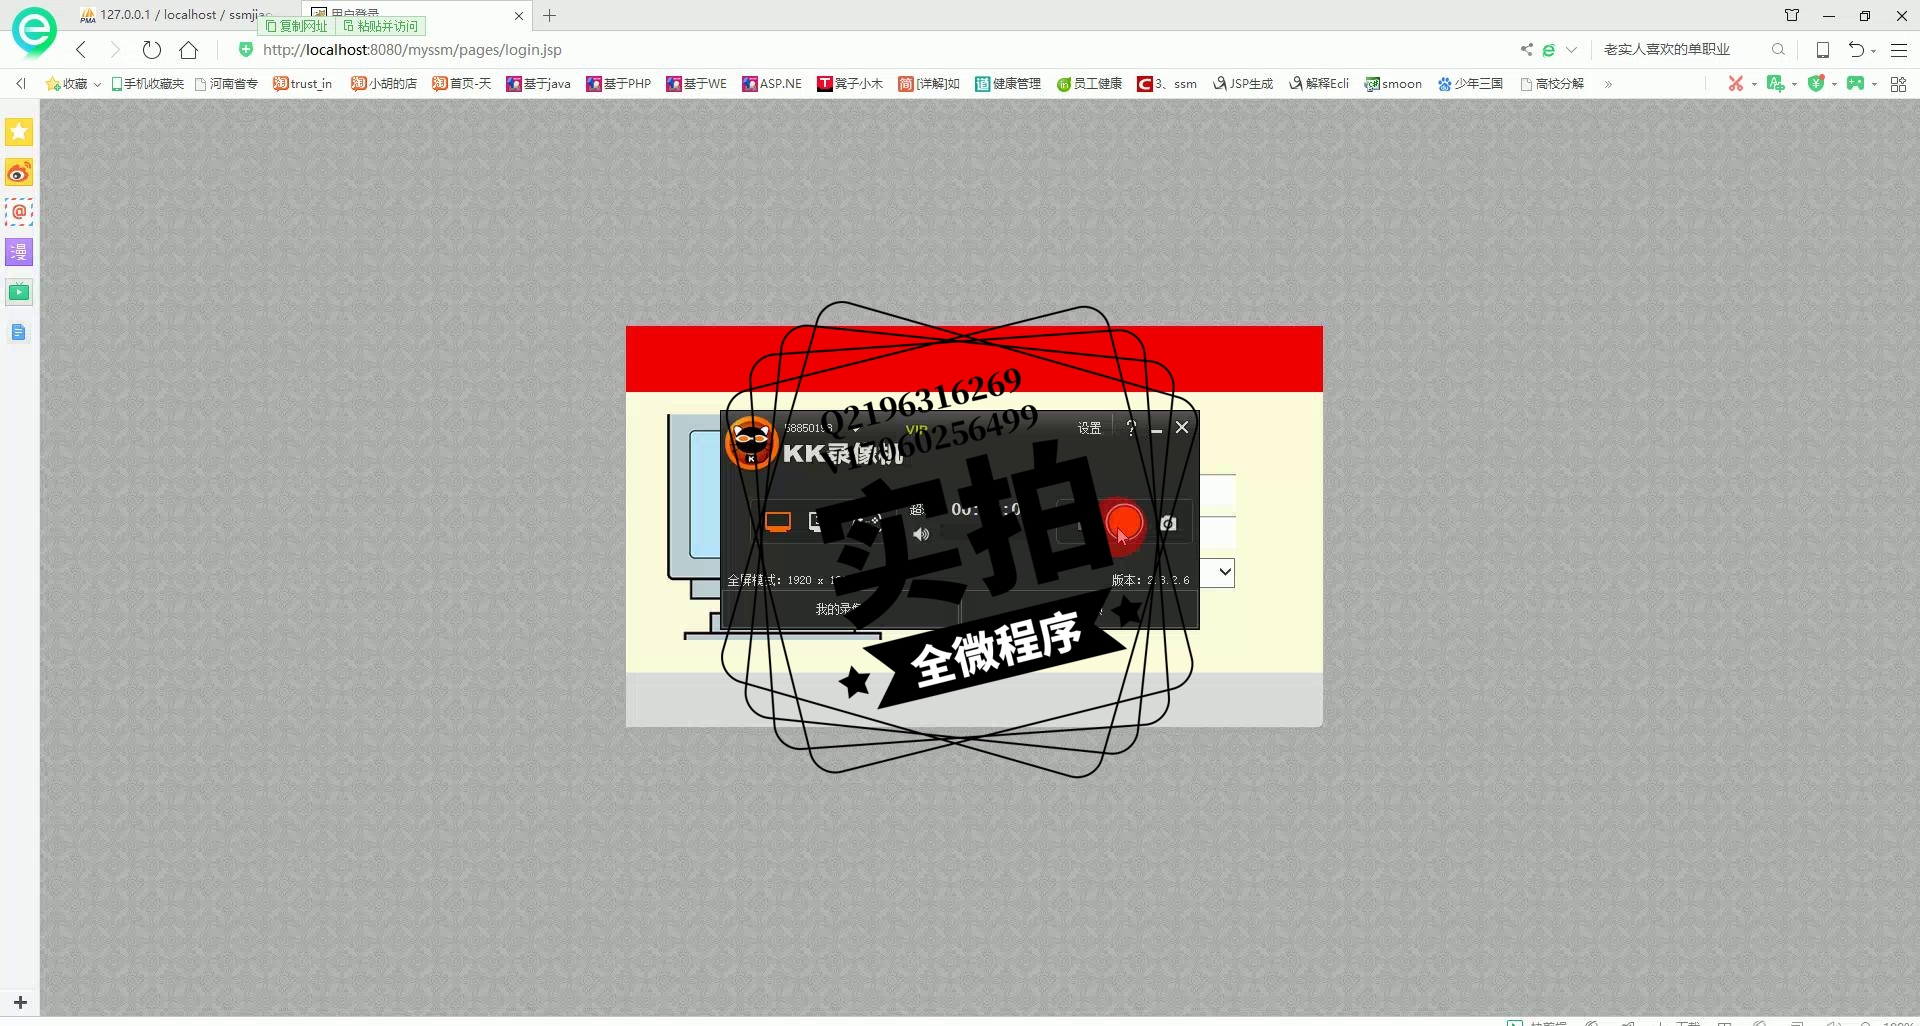
Task: Close the current login page tab
Action: (x=519, y=16)
